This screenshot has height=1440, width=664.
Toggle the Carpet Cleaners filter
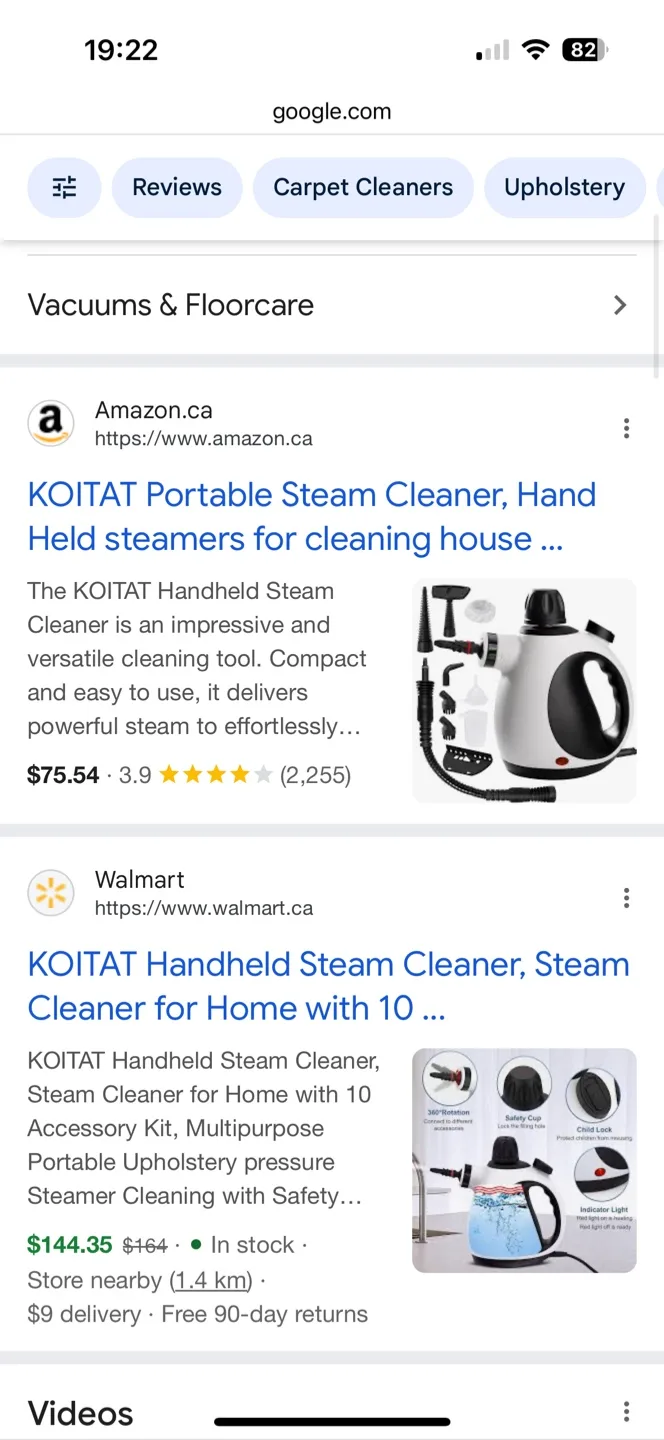(363, 187)
